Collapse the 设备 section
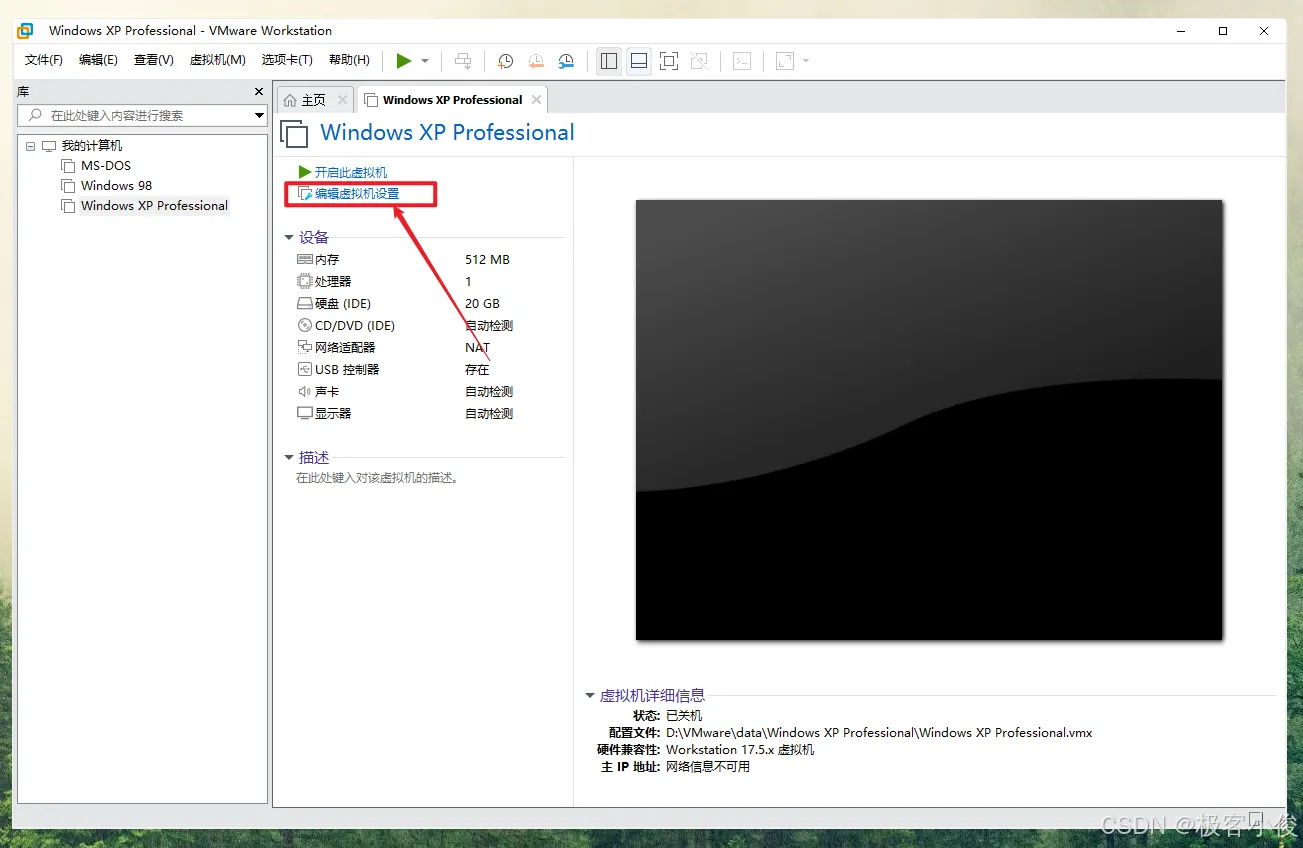The image size is (1303, 848). [x=289, y=238]
